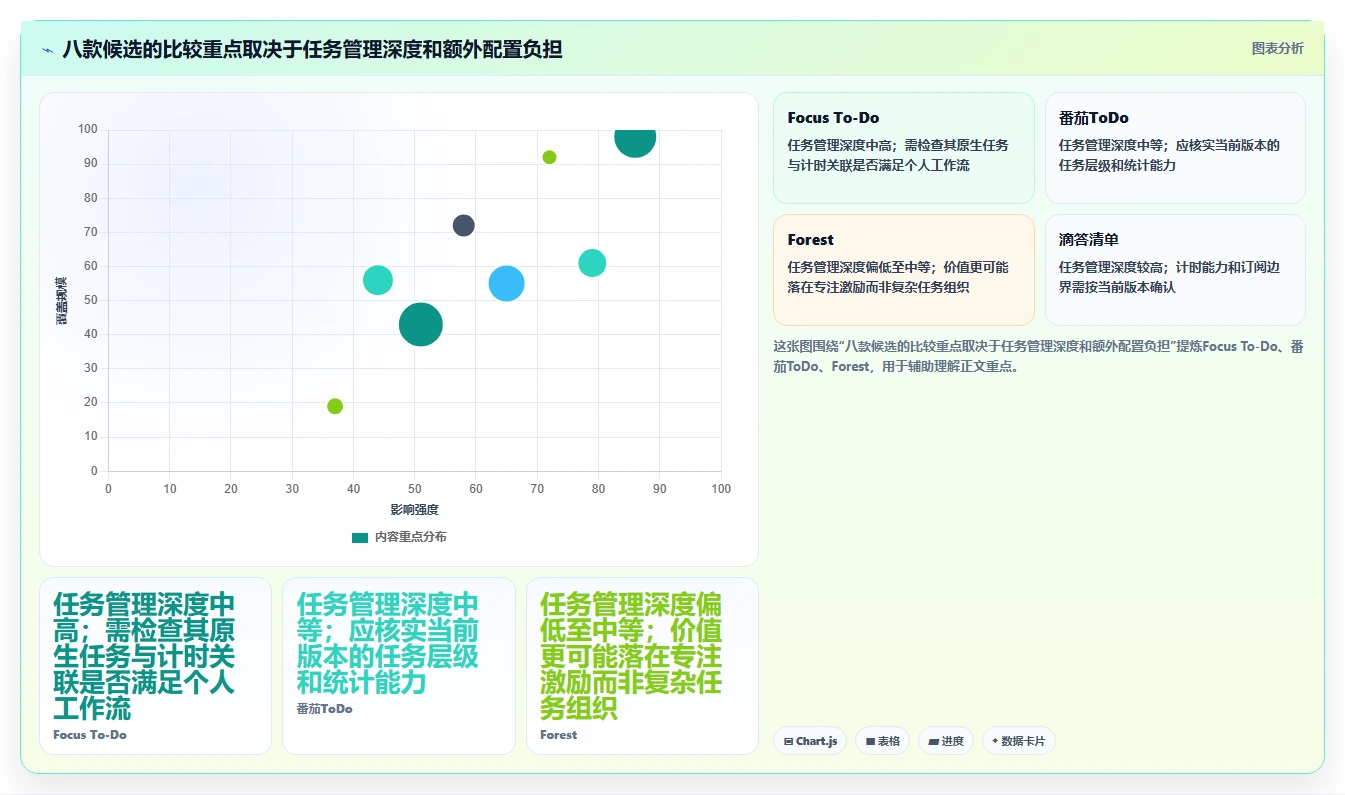The height and width of the screenshot is (795, 1345).
Task: Click the 表格 pill icon
Action: (870, 742)
